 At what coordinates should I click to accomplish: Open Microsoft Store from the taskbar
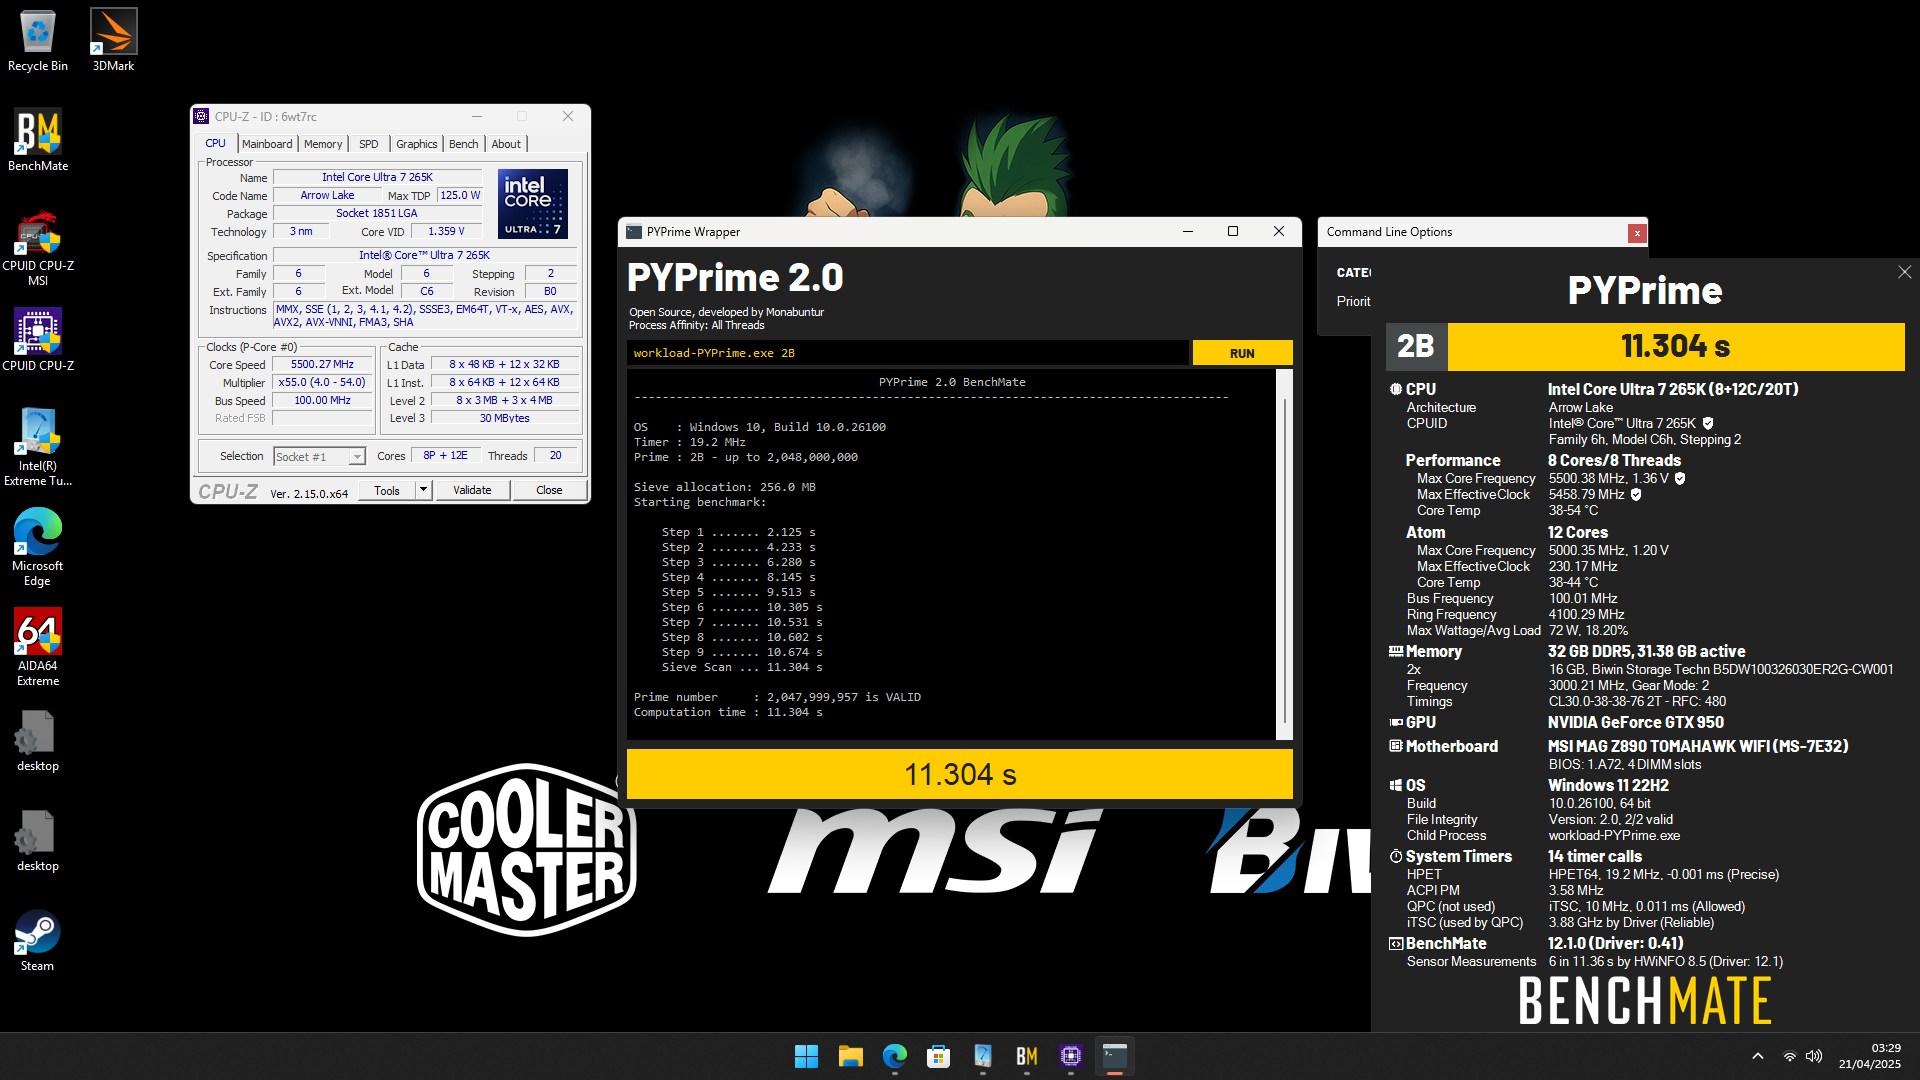[x=938, y=1056]
